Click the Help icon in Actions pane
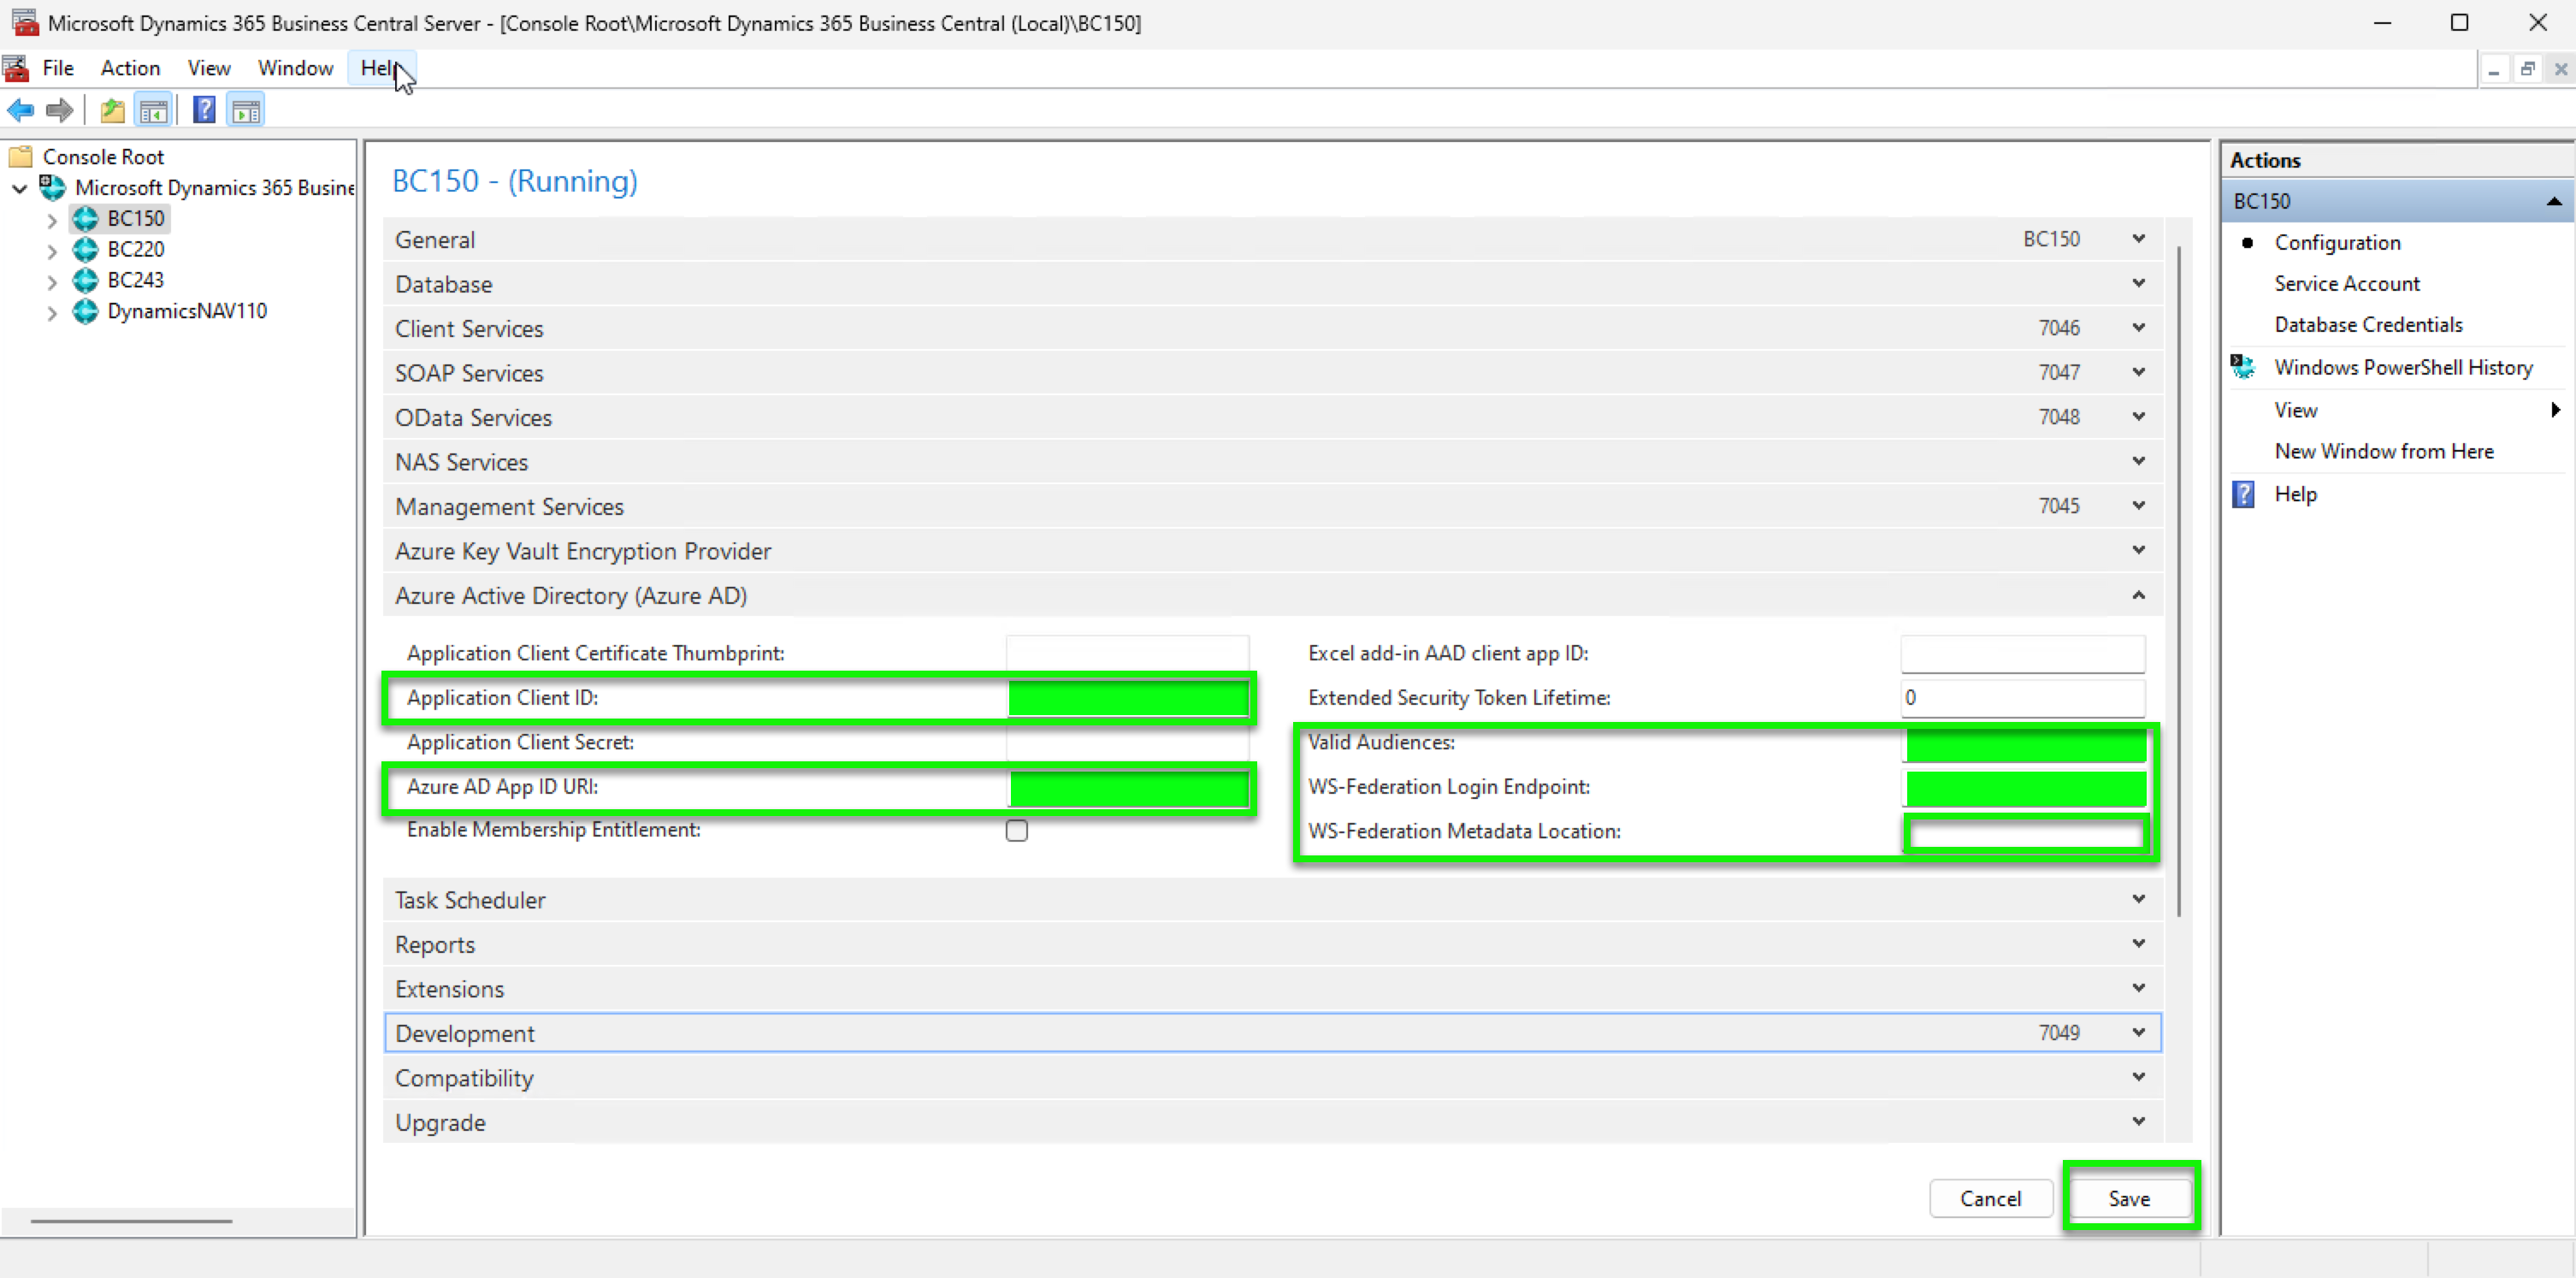Screen dimensions: 2576x1278 [x=2243, y=494]
